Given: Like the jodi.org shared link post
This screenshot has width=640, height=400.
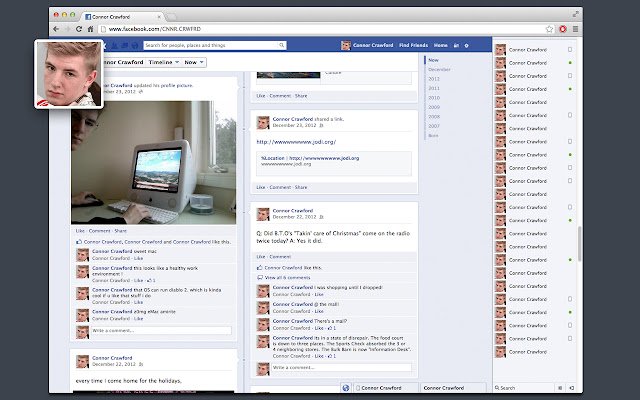Looking at the screenshot, I should (x=260, y=187).
